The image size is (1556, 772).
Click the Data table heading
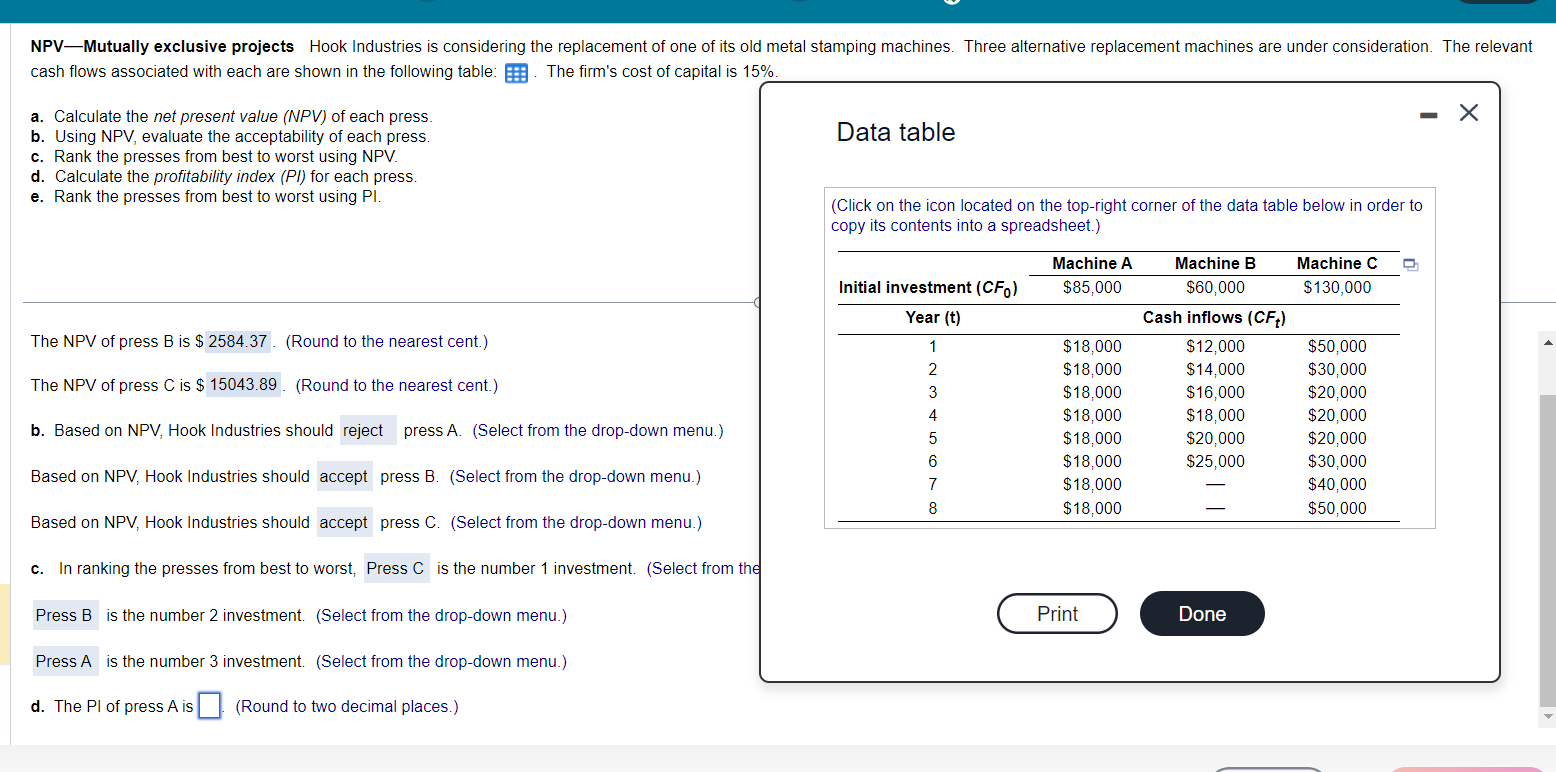pyautogui.click(x=895, y=132)
